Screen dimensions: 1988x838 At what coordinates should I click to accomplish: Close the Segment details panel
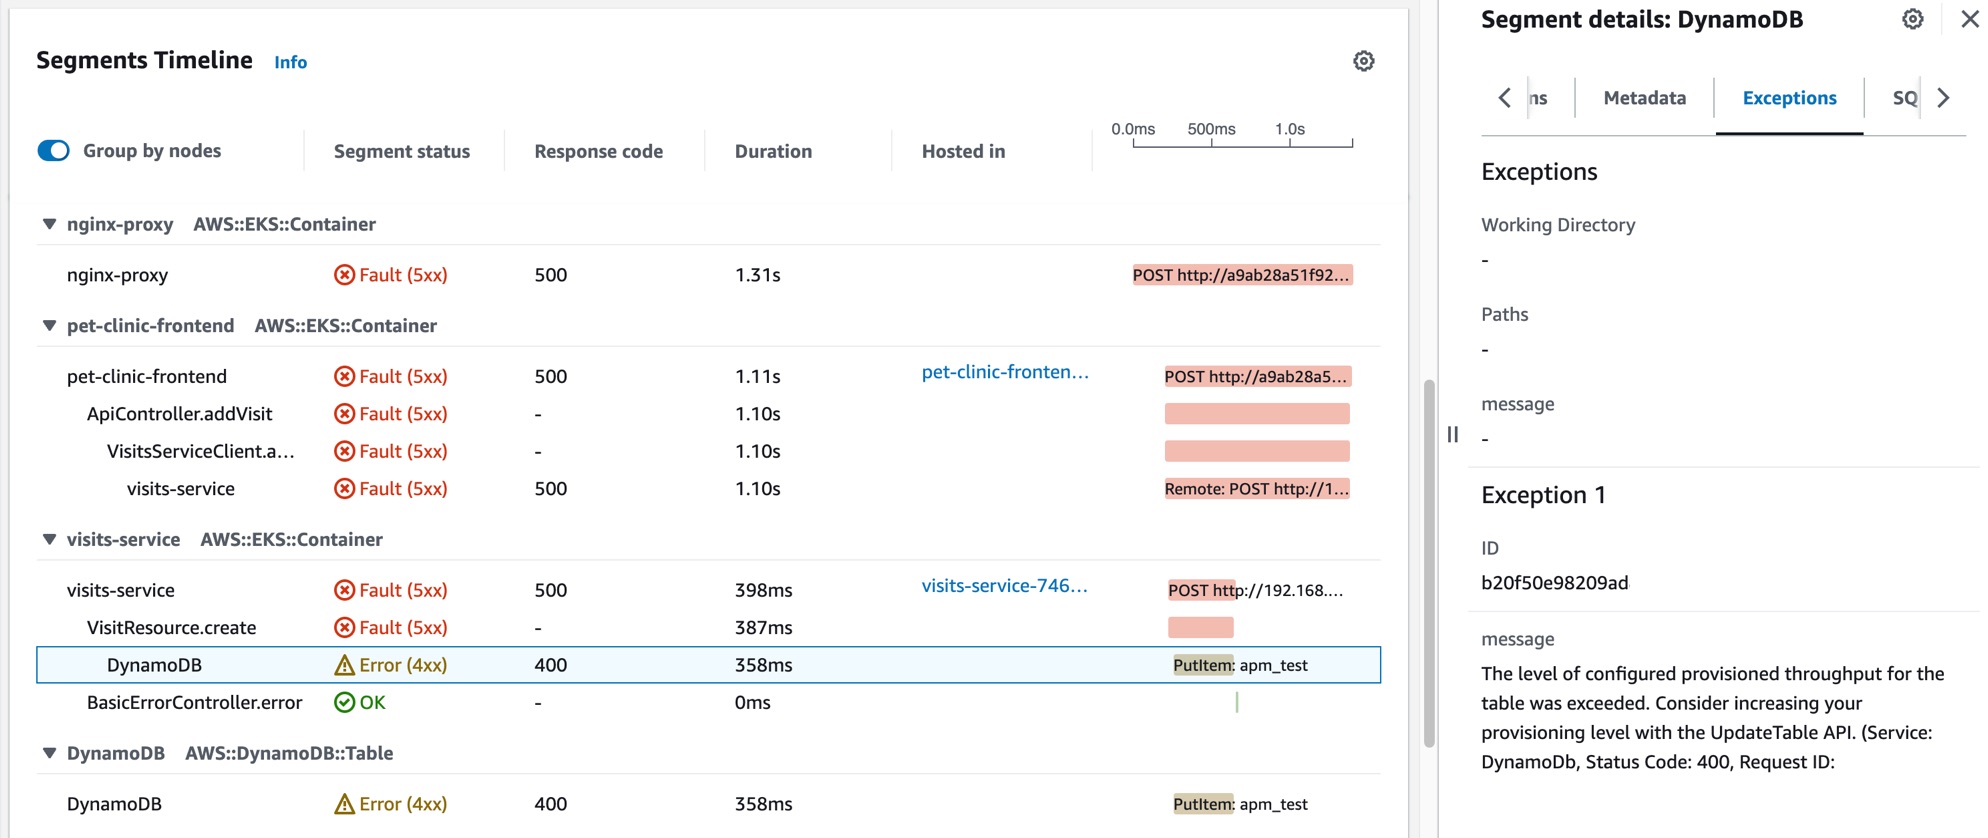coord(1969,20)
